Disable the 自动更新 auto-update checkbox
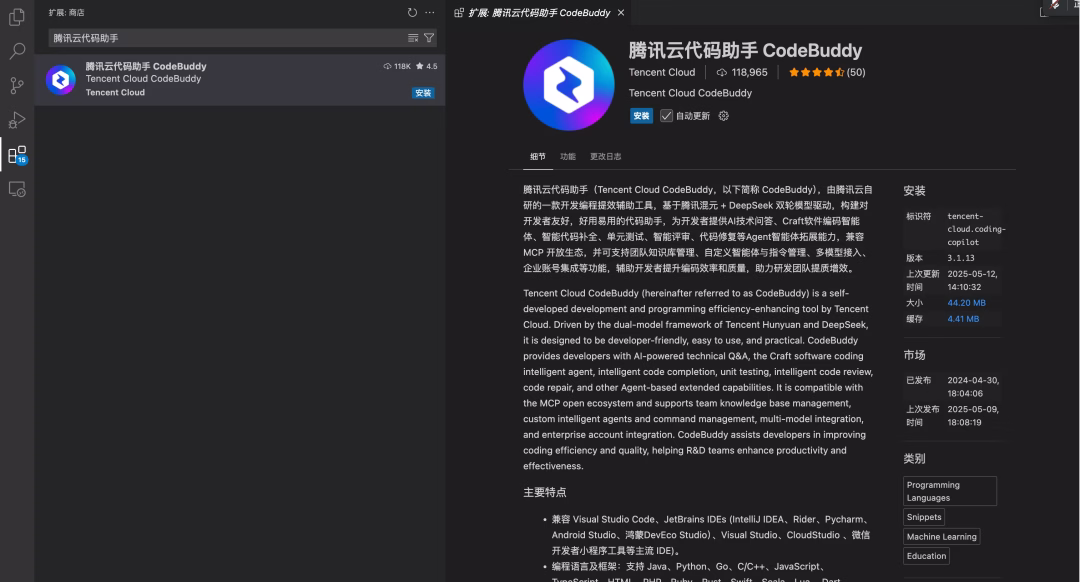Screen dimensions: 1080x582 [668, 115]
